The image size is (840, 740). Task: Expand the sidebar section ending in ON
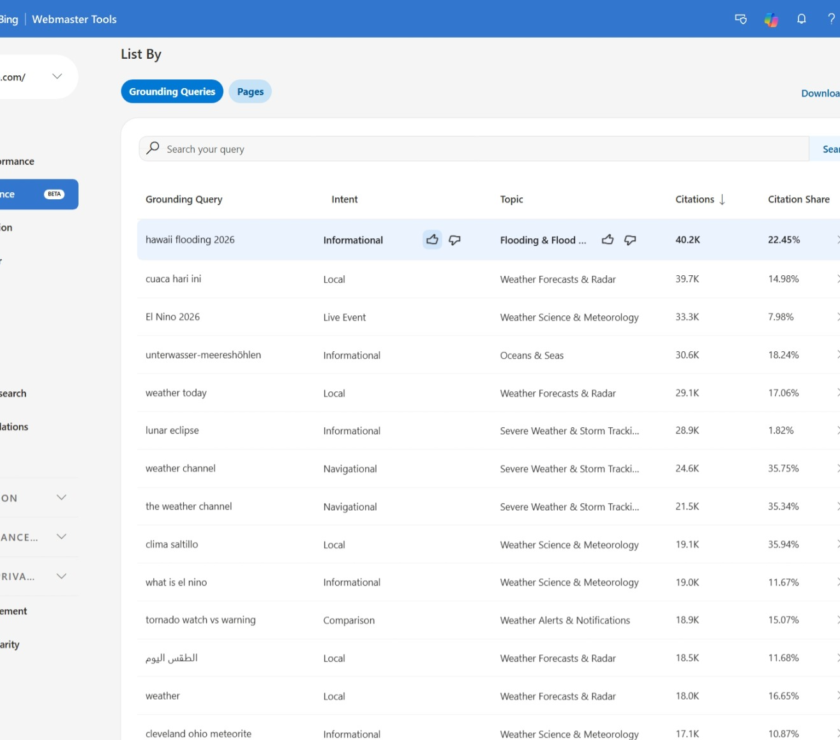[x=62, y=498]
